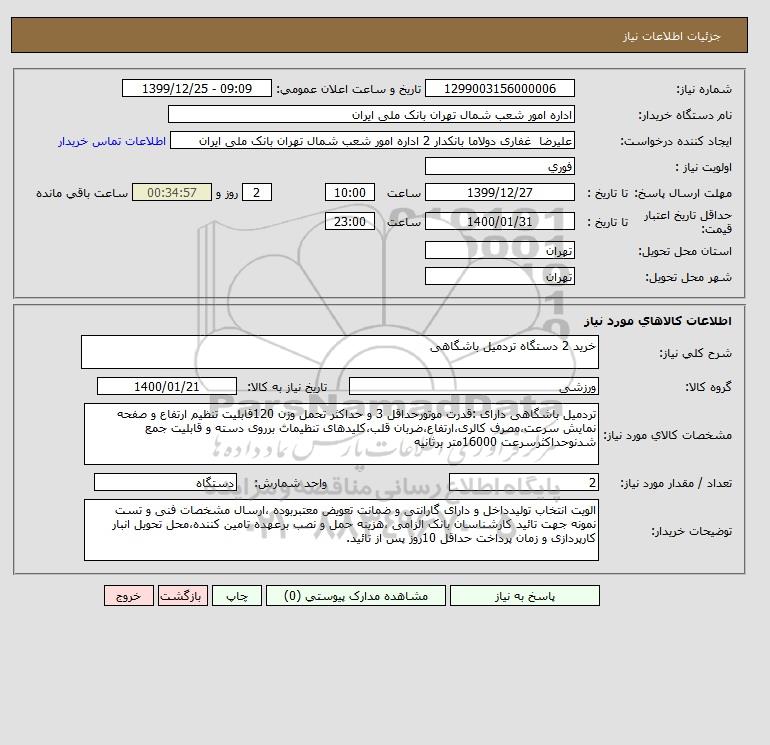Click the خروج exit button
This screenshot has width=770, height=745.
tap(129, 596)
